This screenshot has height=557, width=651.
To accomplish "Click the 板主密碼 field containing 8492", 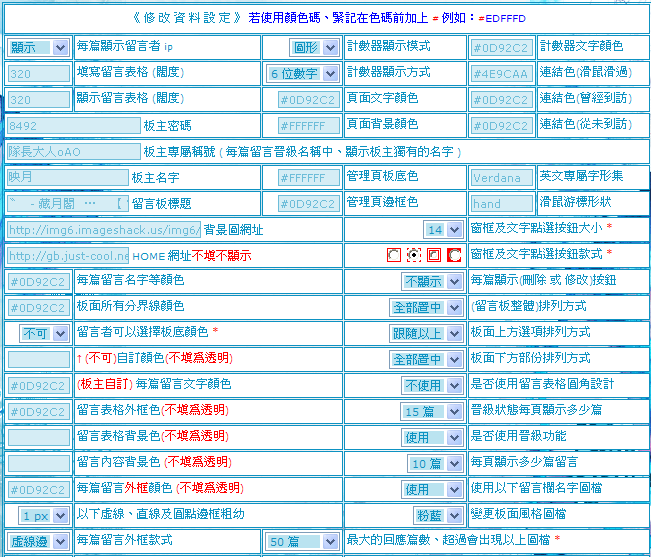I will coord(73,125).
